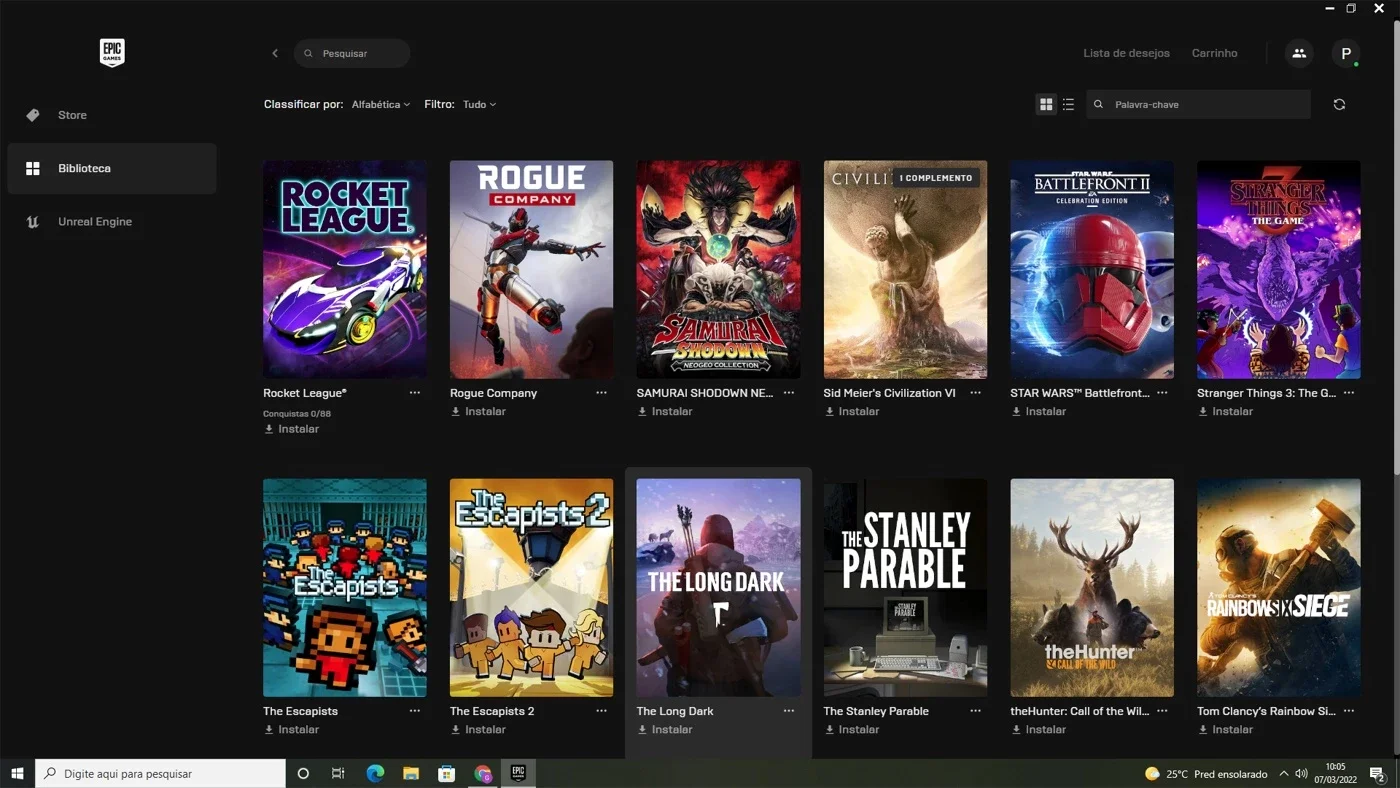
Task: Click the Epic Games logo icon
Action: [111, 53]
